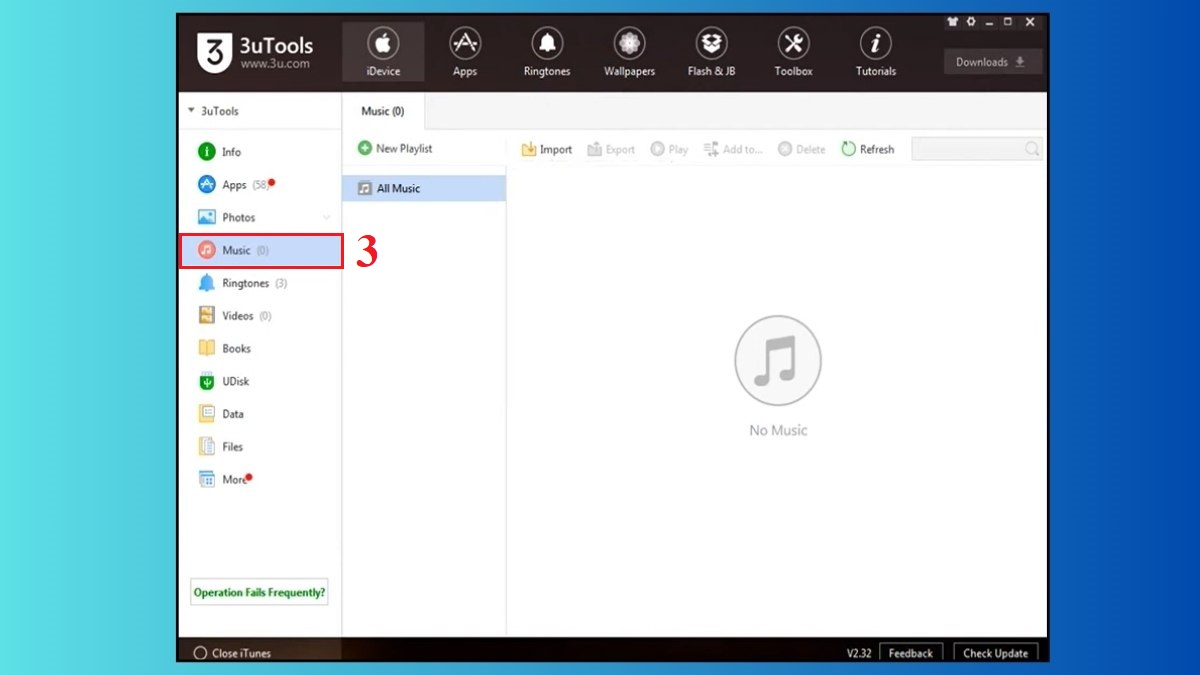
Task: Open the Downloads panel button
Action: click(991, 62)
